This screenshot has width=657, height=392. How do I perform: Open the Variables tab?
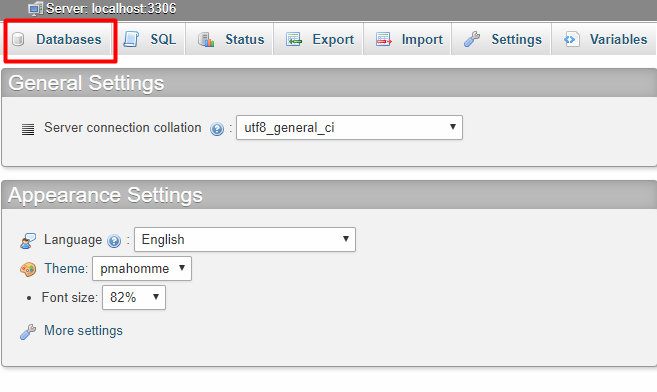[x=605, y=39]
